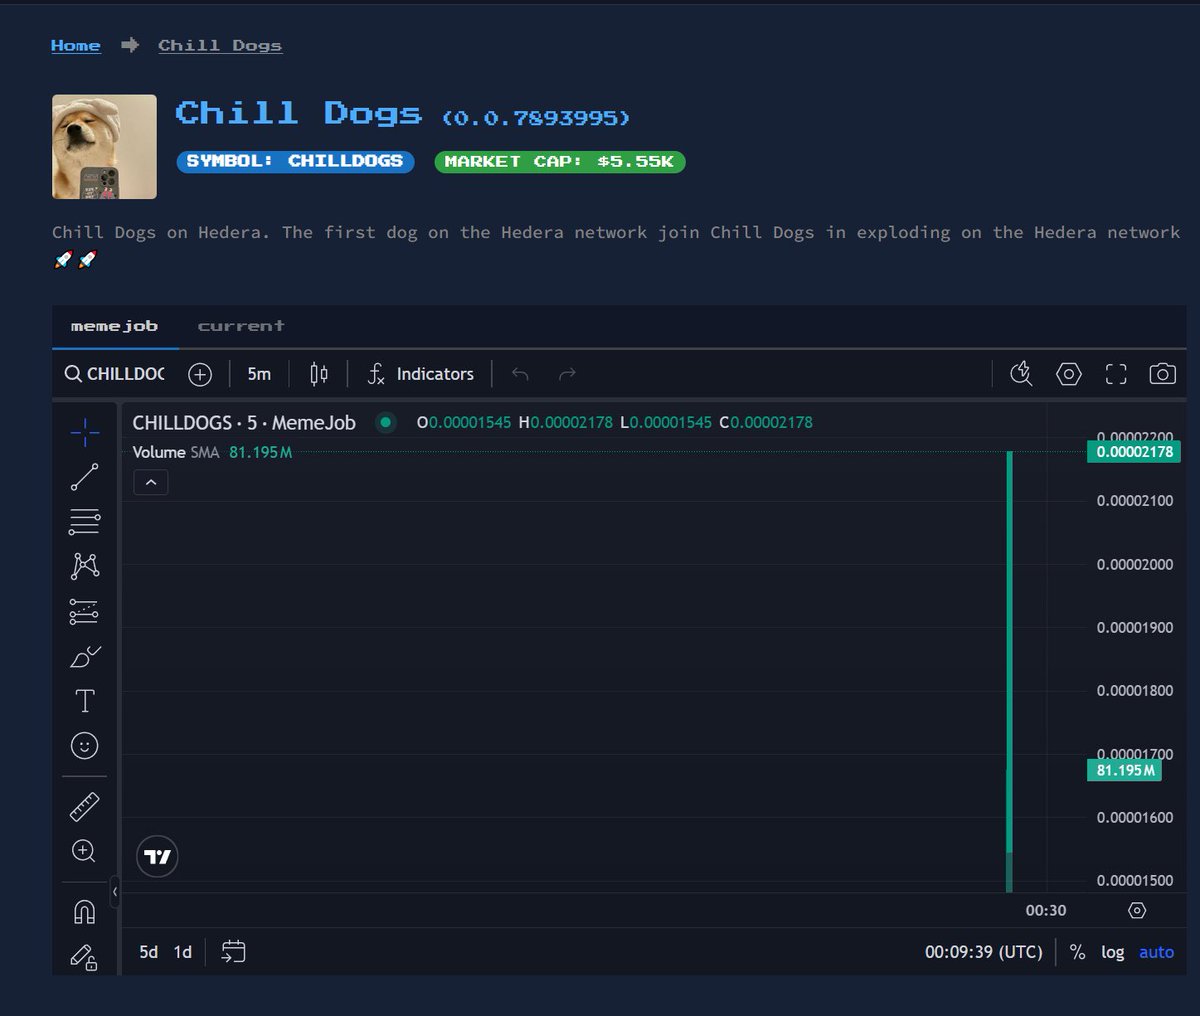Toggle log scale mode
Image resolution: width=1200 pixels, height=1016 pixels.
pyautogui.click(x=1113, y=952)
